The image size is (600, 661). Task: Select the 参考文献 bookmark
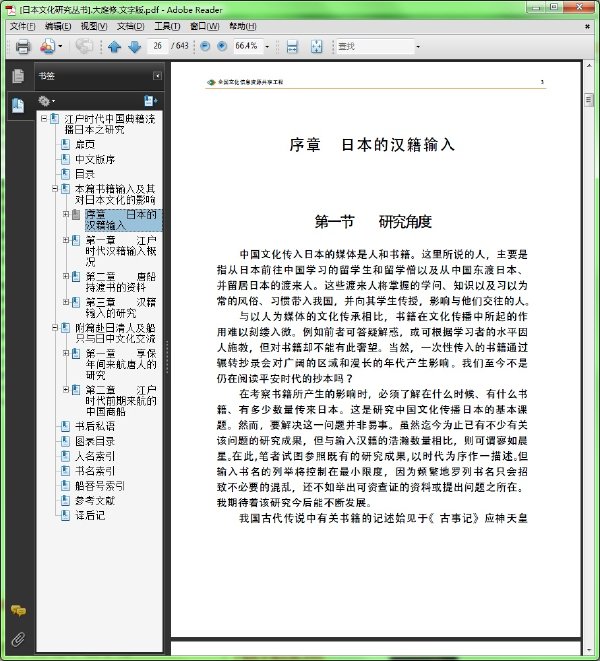(95, 501)
